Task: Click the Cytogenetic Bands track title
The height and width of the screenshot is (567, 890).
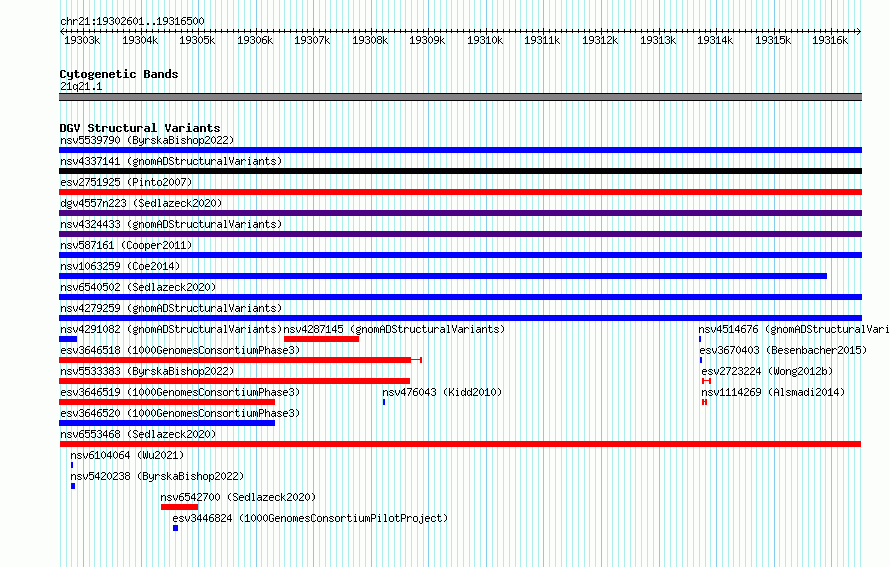Action: coord(119,74)
